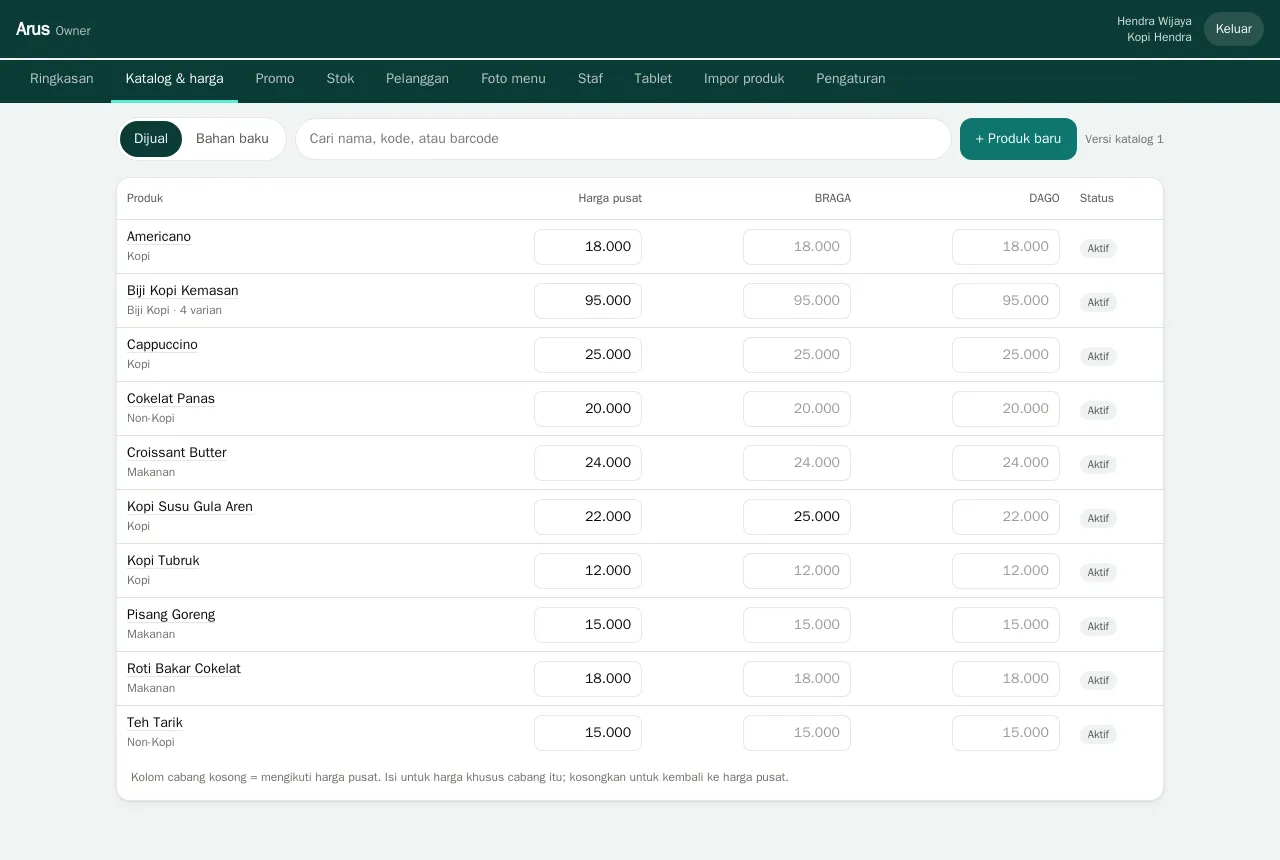Open the Pengaturan tab
The width and height of the screenshot is (1280, 860).
point(851,79)
